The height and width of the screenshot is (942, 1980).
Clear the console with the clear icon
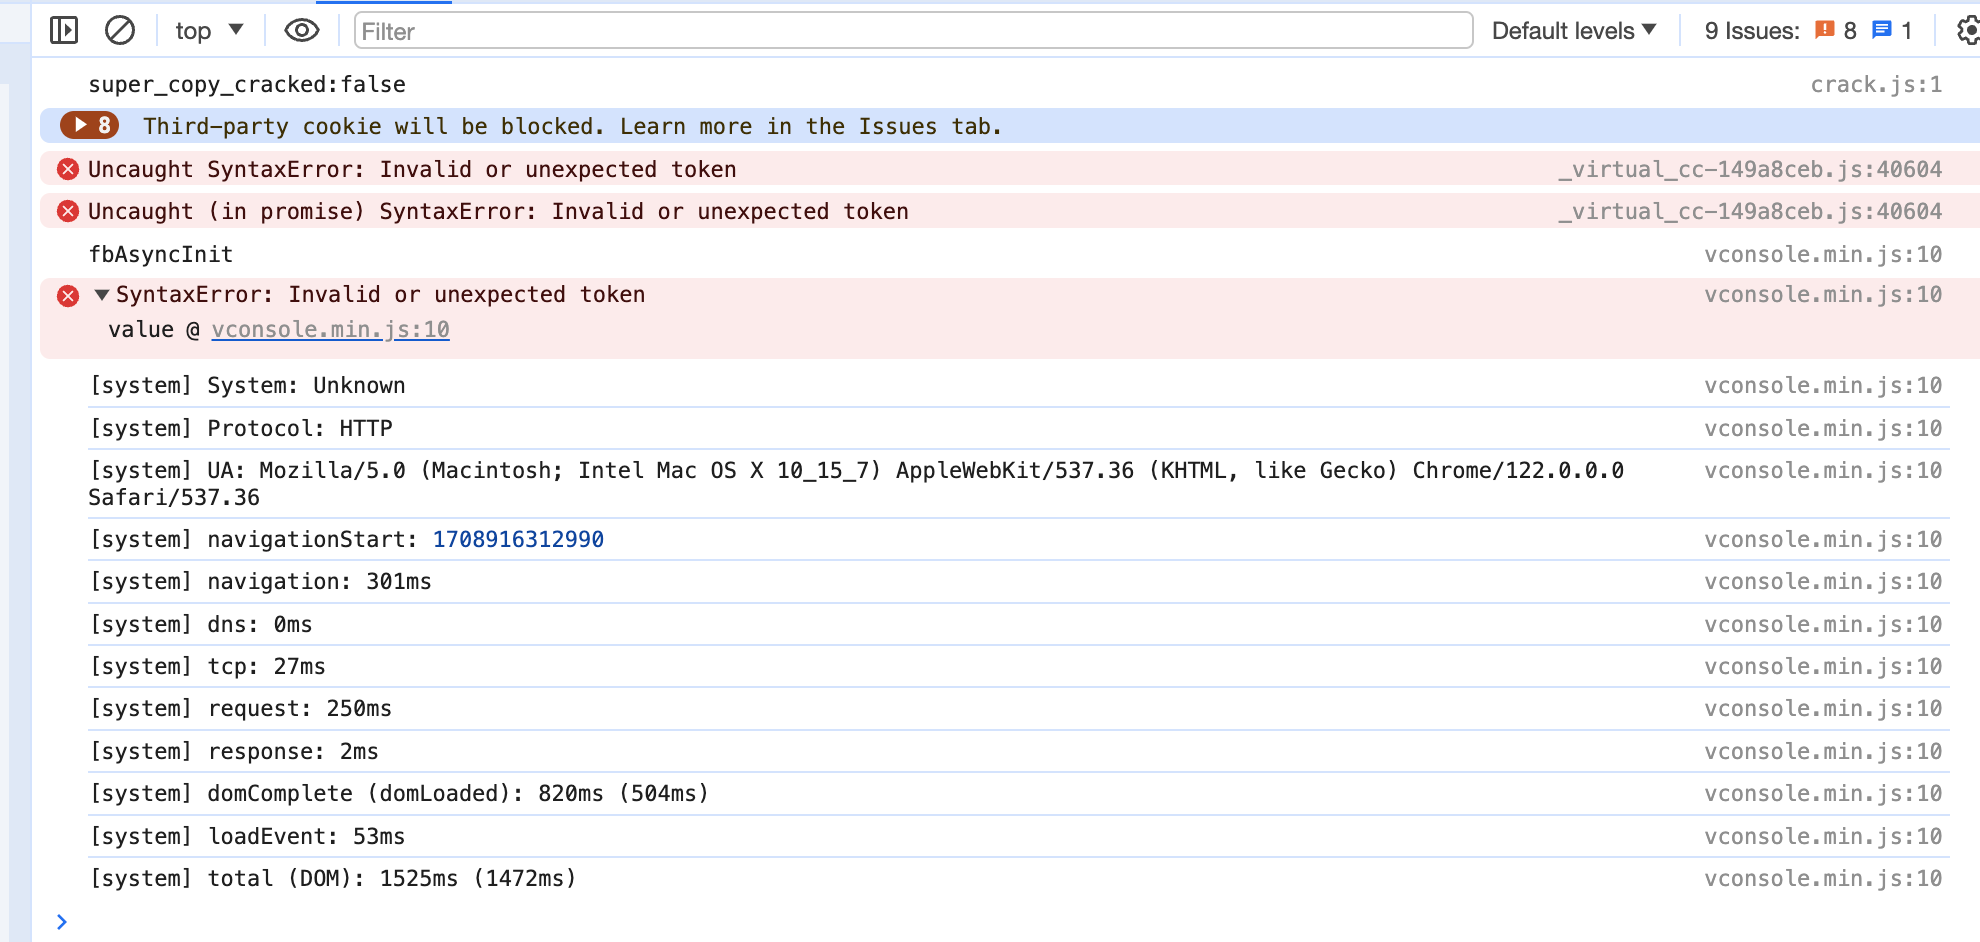(120, 31)
